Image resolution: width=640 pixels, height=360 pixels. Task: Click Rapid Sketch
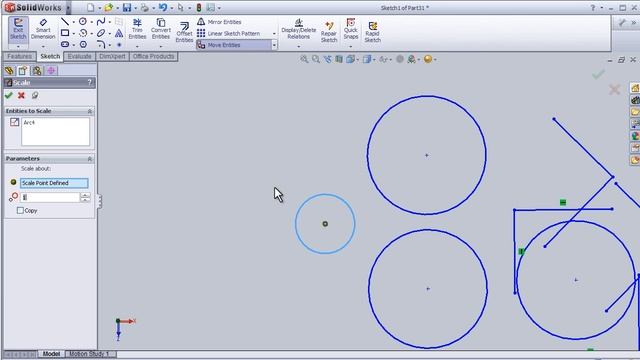[x=372, y=32]
